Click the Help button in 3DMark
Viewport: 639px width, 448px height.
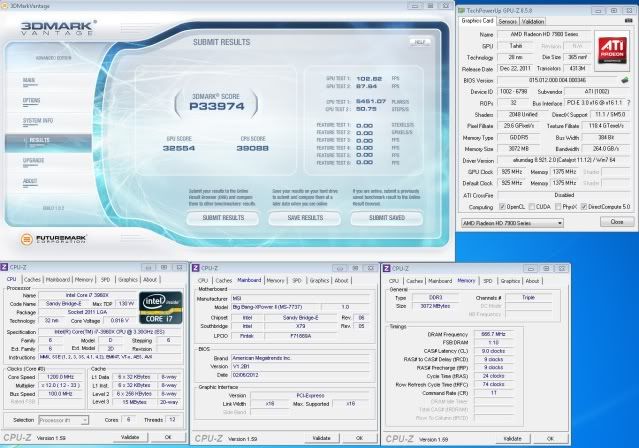point(420,42)
